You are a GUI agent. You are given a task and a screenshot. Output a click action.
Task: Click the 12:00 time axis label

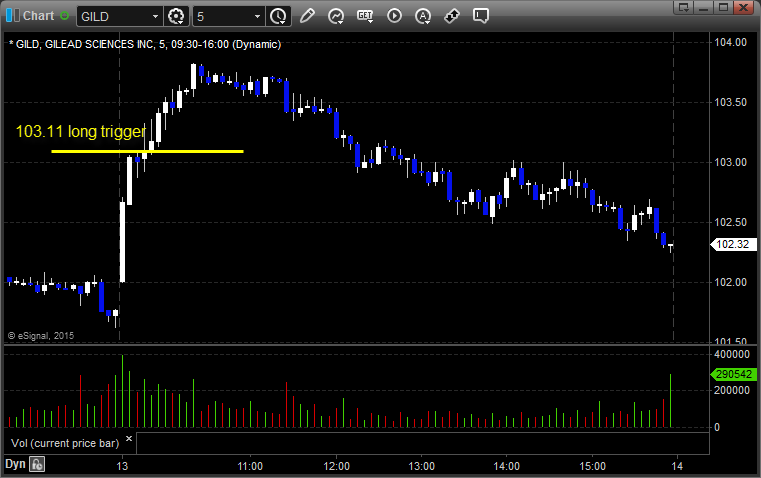coord(336,466)
